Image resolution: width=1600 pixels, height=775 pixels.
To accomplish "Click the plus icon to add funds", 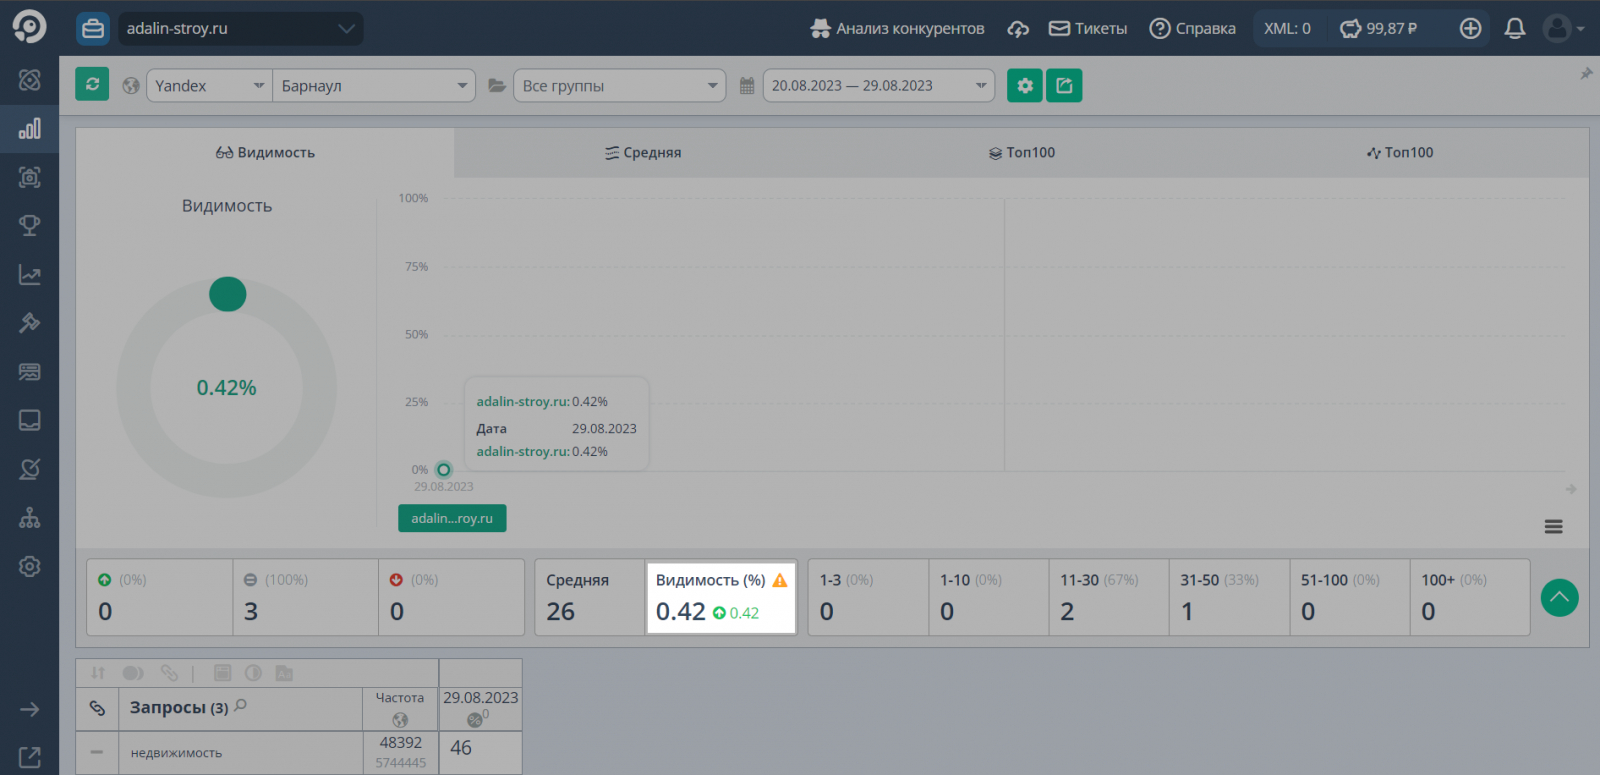I will (x=1470, y=28).
